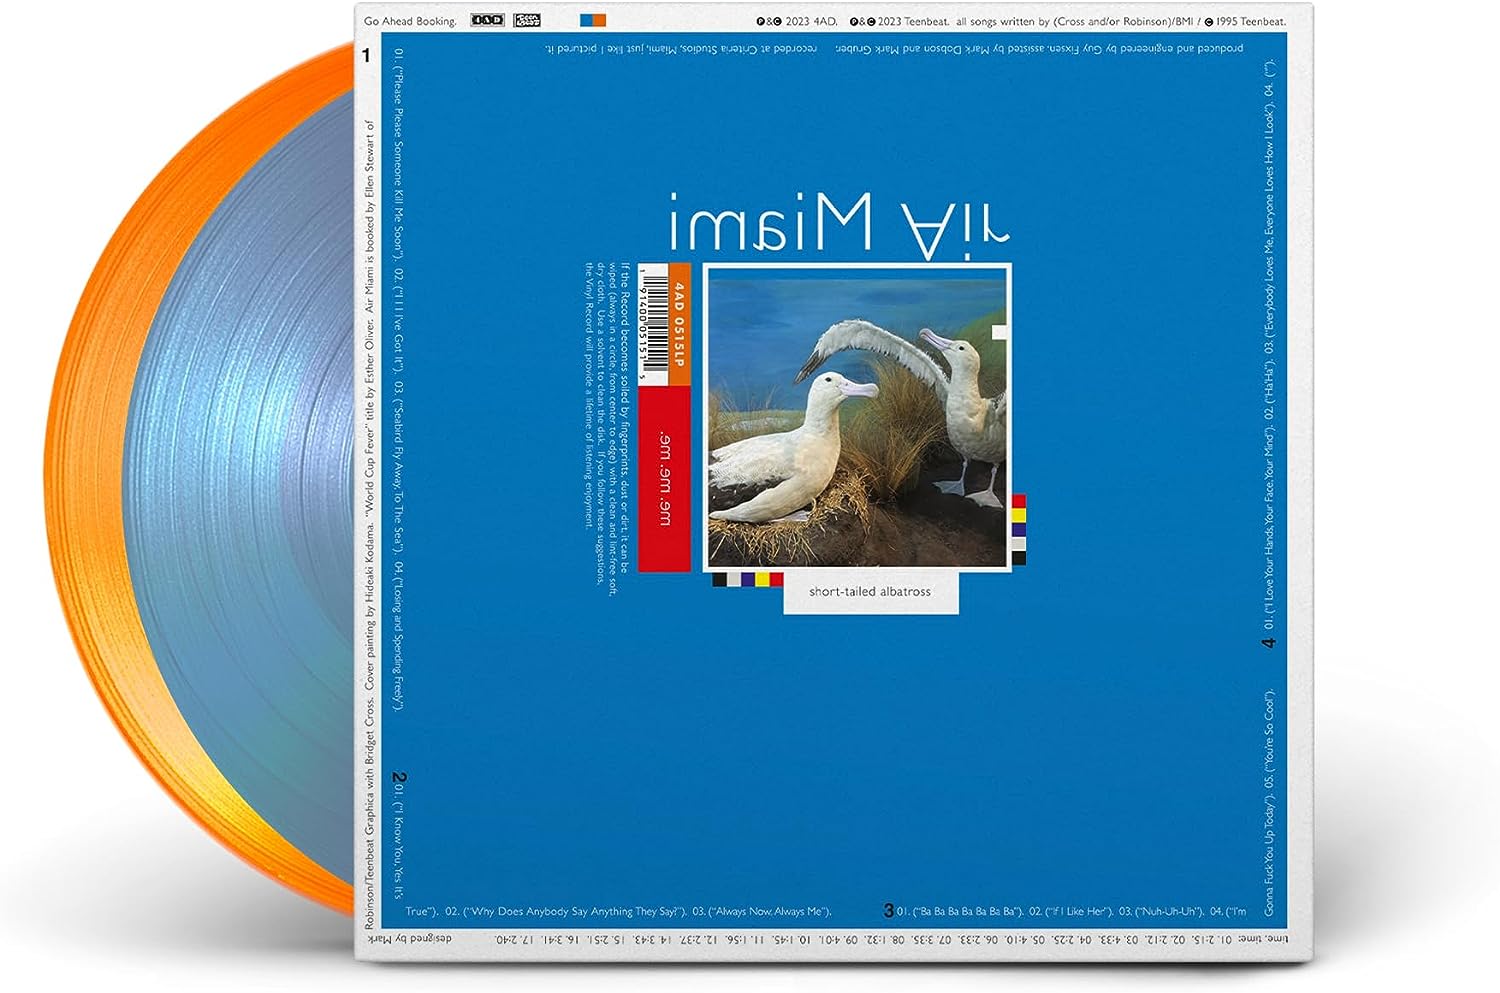1500x993 pixels.
Task: Click the short-tailed albatross caption
Action: (x=870, y=592)
